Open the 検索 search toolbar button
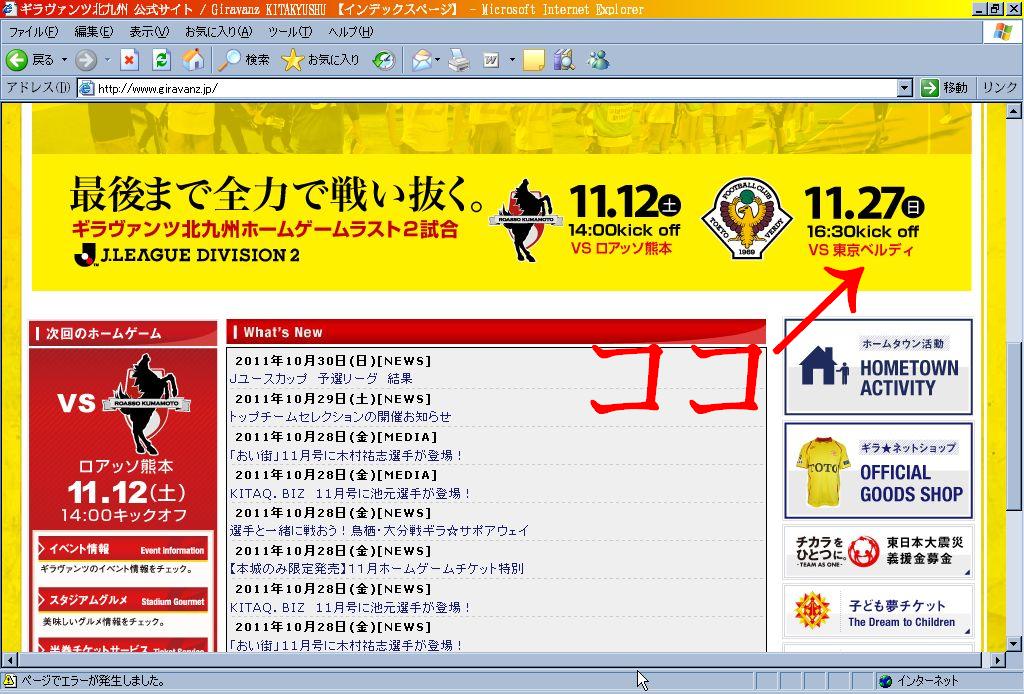This screenshot has width=1024, height=694. [x=244, y=60]
